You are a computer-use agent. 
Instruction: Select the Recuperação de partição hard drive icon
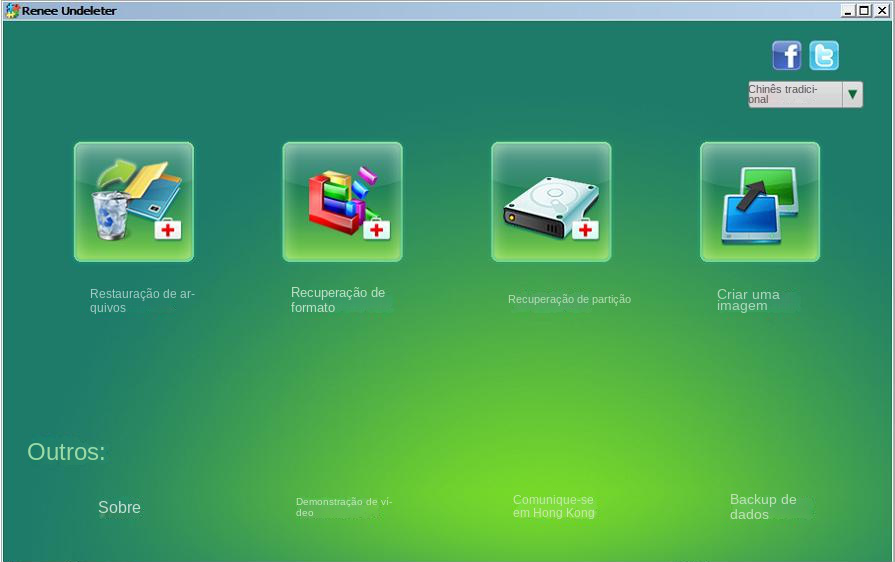click(x=551, y=201)
